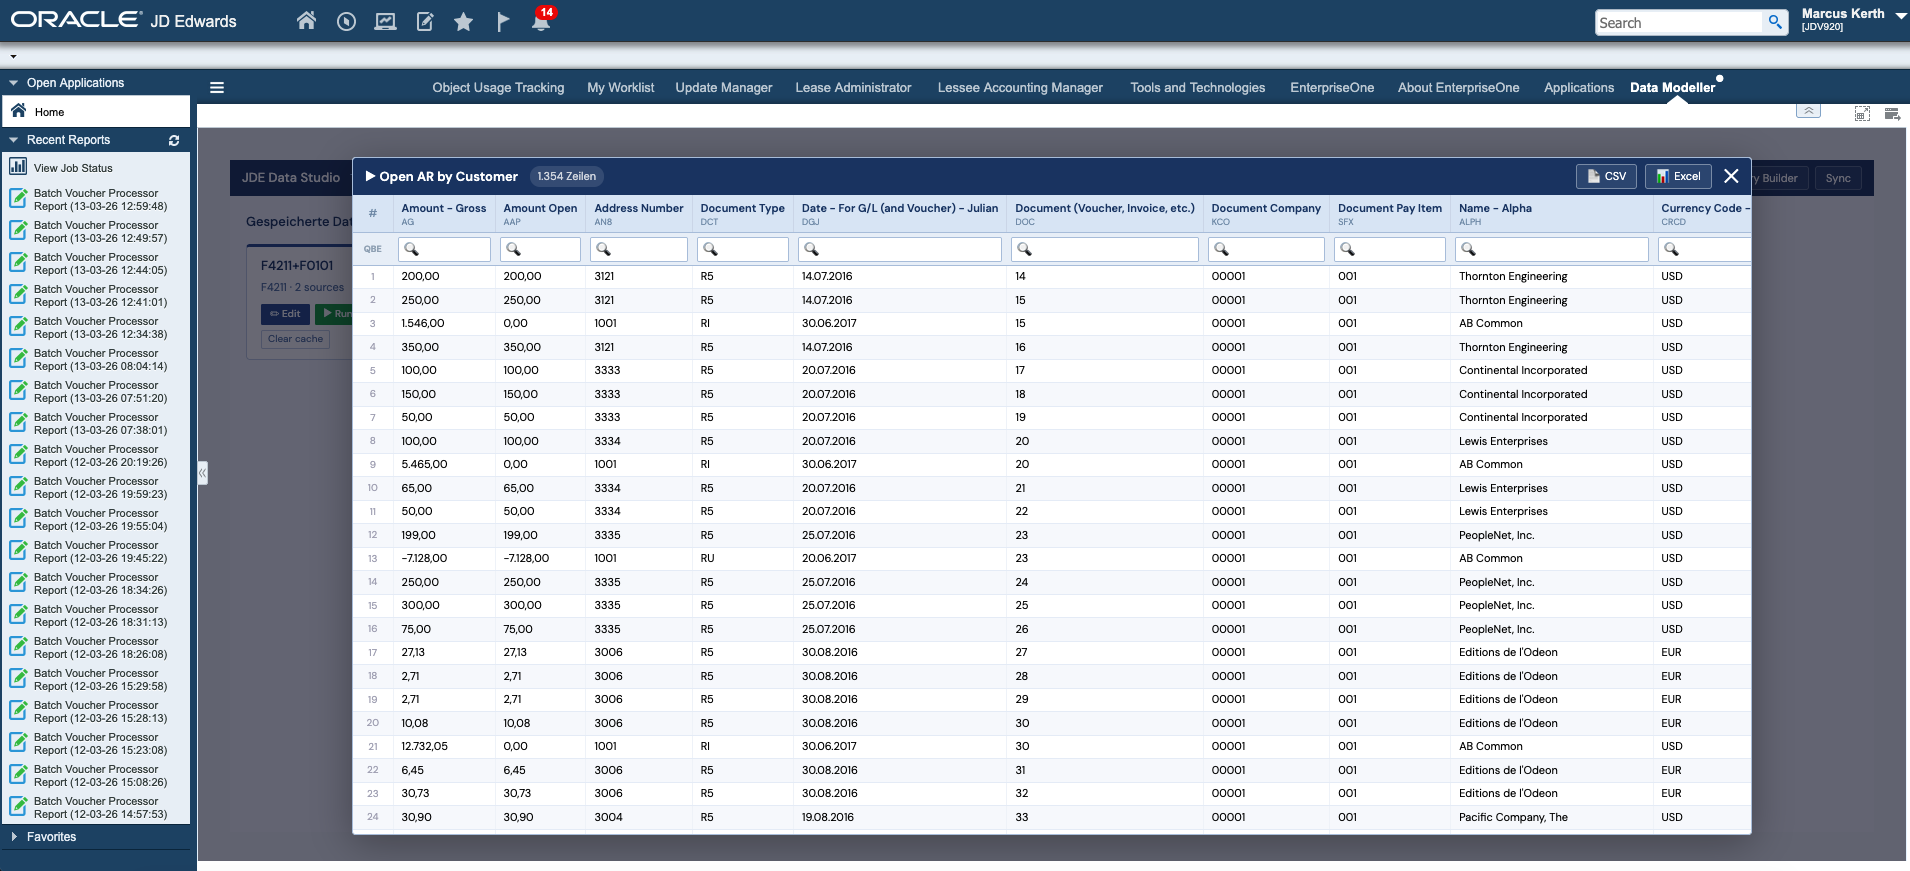1910x871 pixels.
Task: Go to the Home icon in top bar
Action: [x=306, y=21]
